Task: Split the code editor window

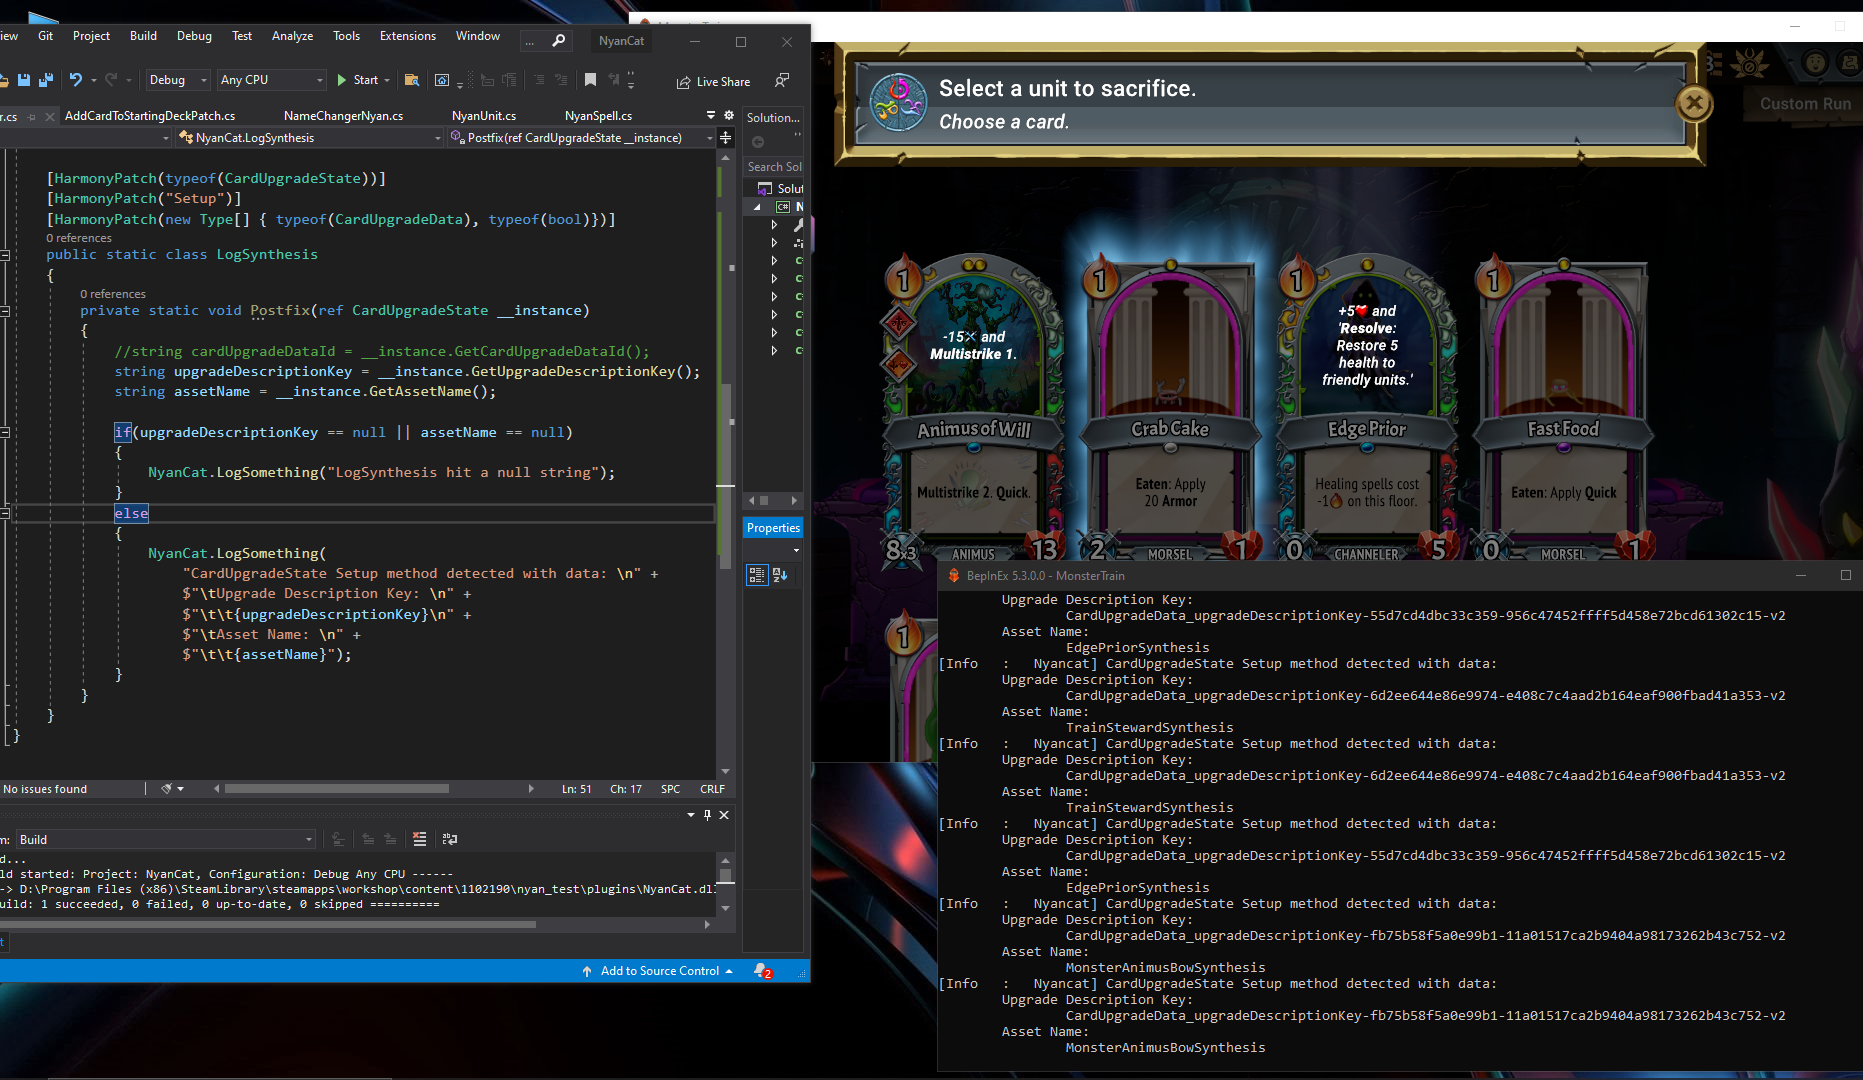Action: [x=726, y=137]
